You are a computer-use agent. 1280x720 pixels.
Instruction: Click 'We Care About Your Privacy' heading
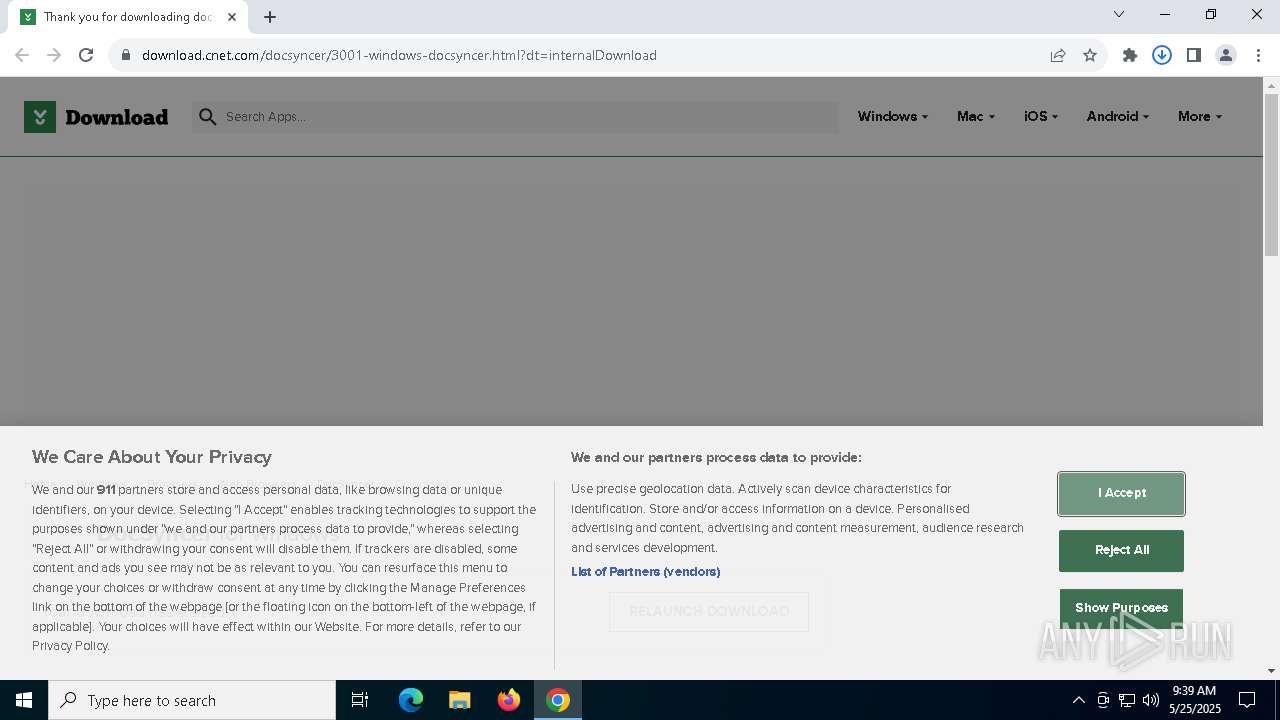tap(152, 457)
